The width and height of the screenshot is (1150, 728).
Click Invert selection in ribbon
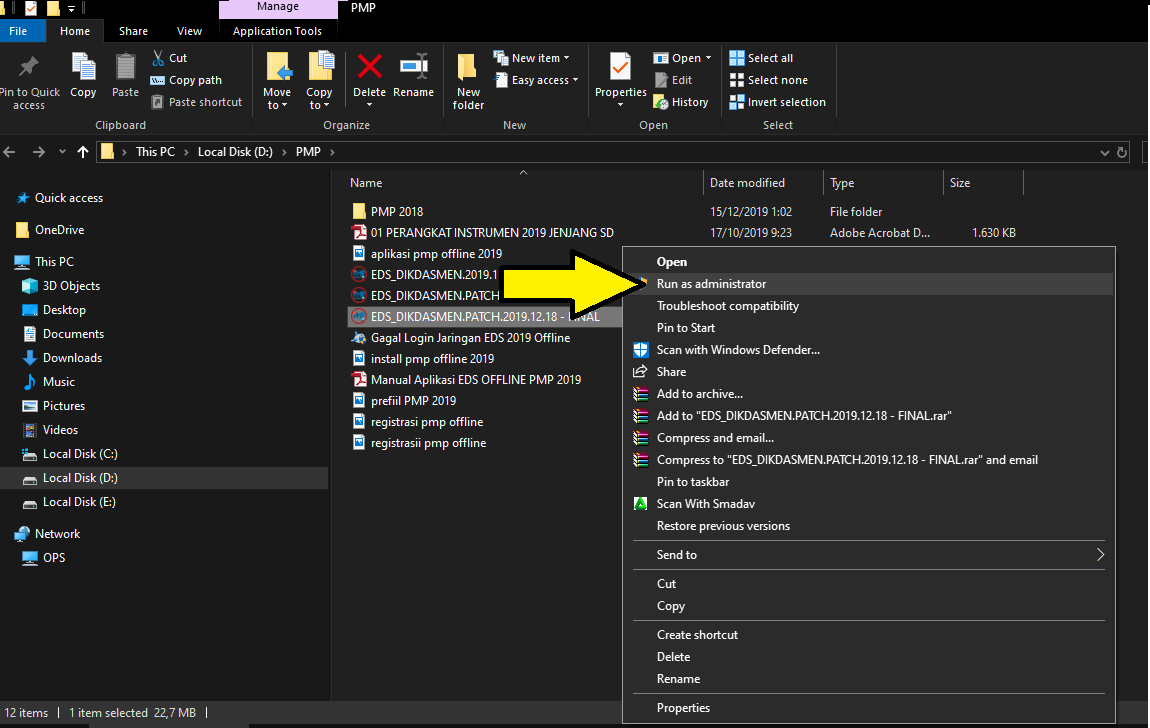point(777,102)
